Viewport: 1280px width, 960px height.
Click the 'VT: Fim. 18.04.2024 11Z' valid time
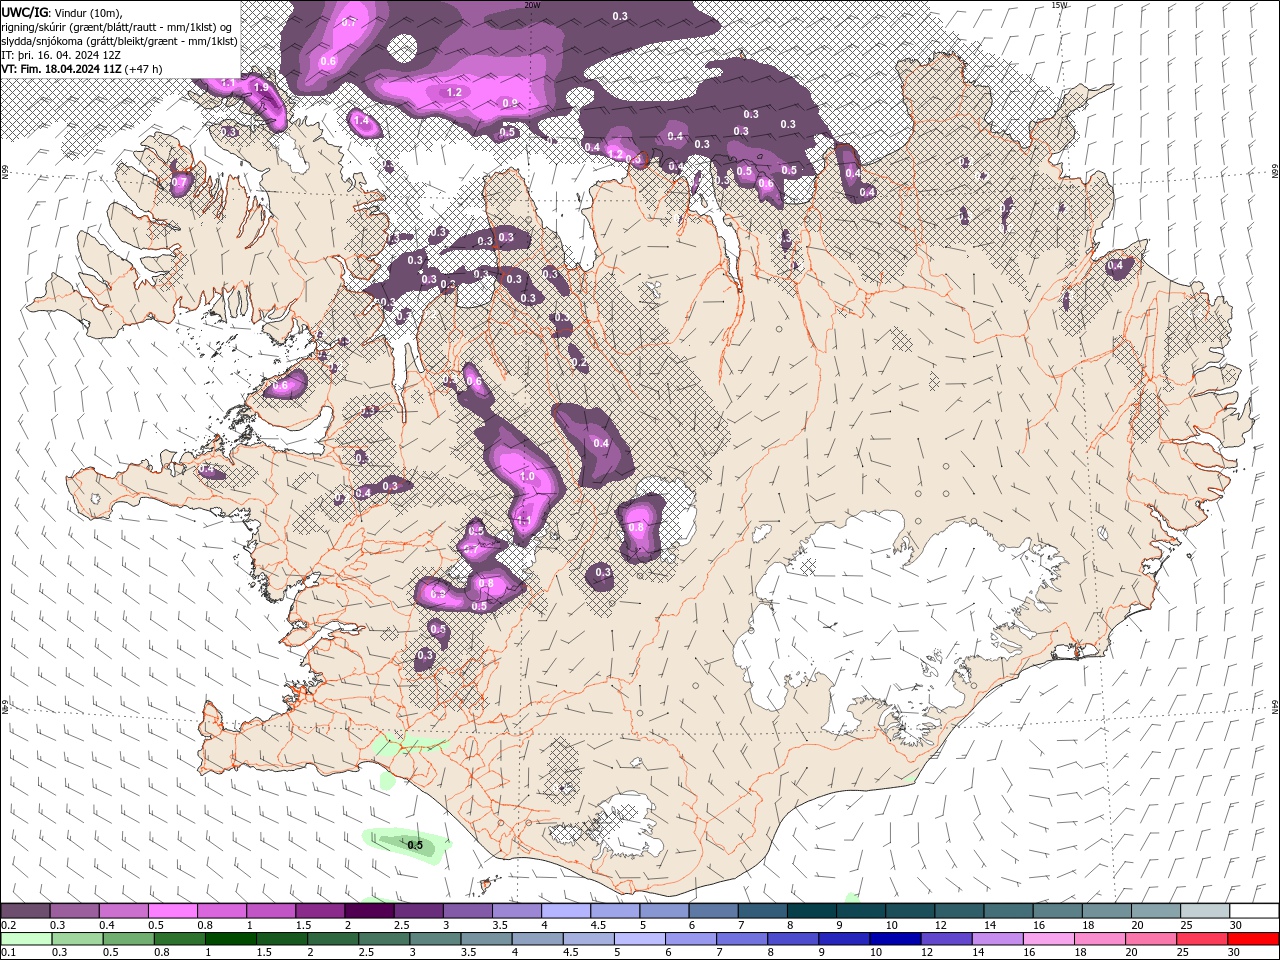click(61, 69)
